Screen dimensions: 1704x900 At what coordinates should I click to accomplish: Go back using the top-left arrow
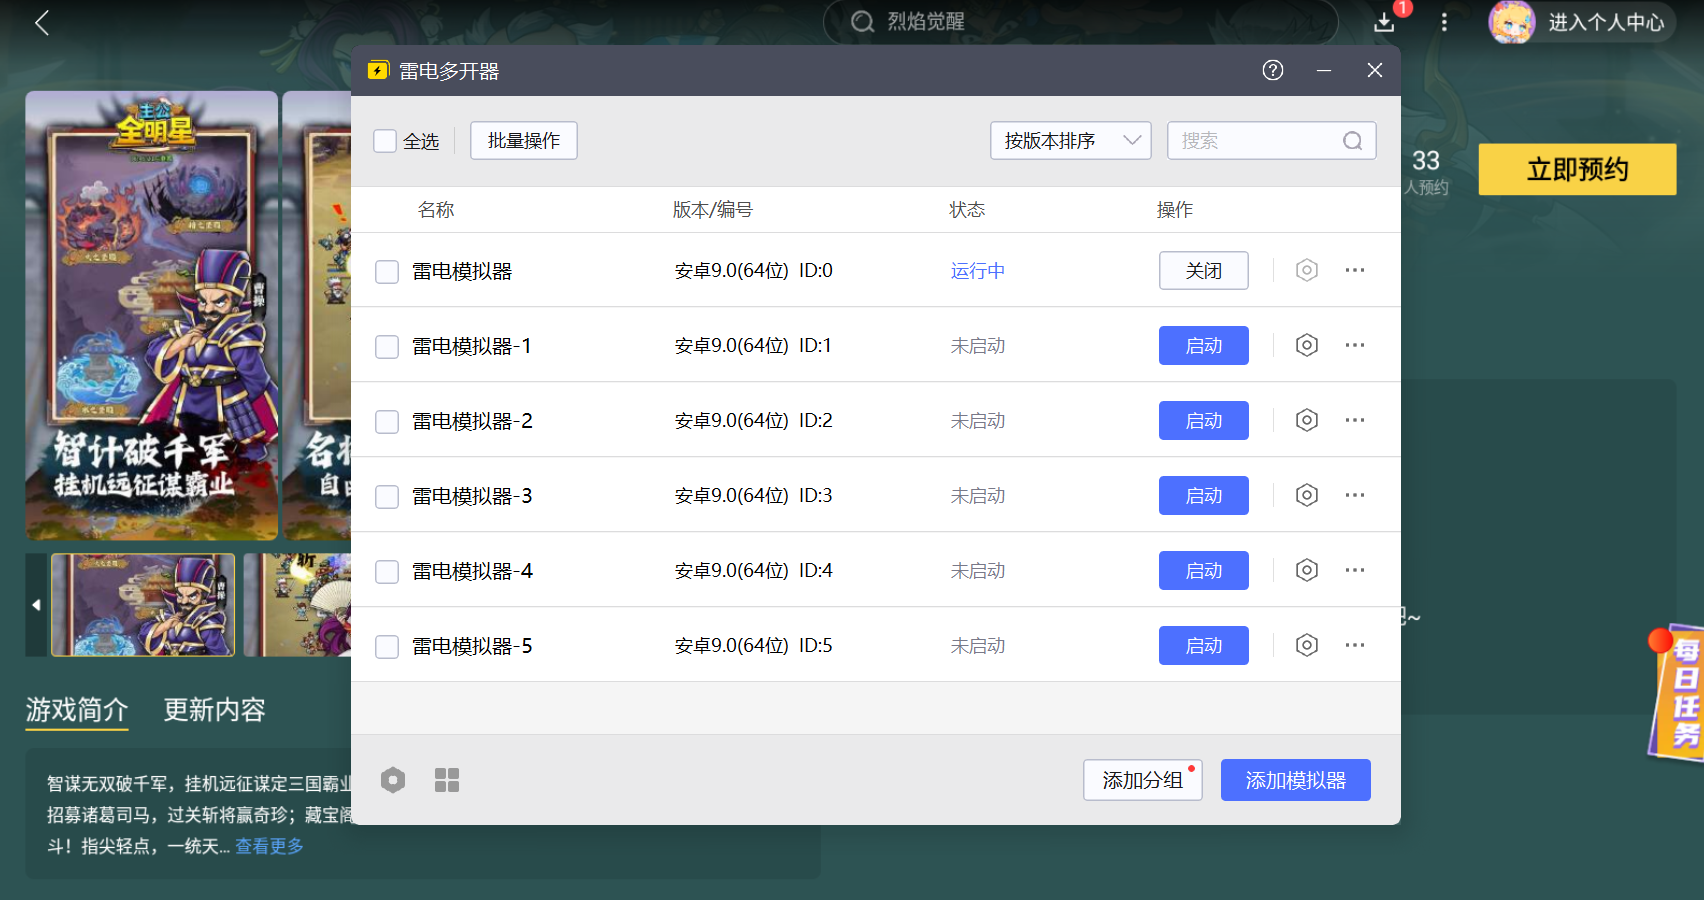[42, 23]
